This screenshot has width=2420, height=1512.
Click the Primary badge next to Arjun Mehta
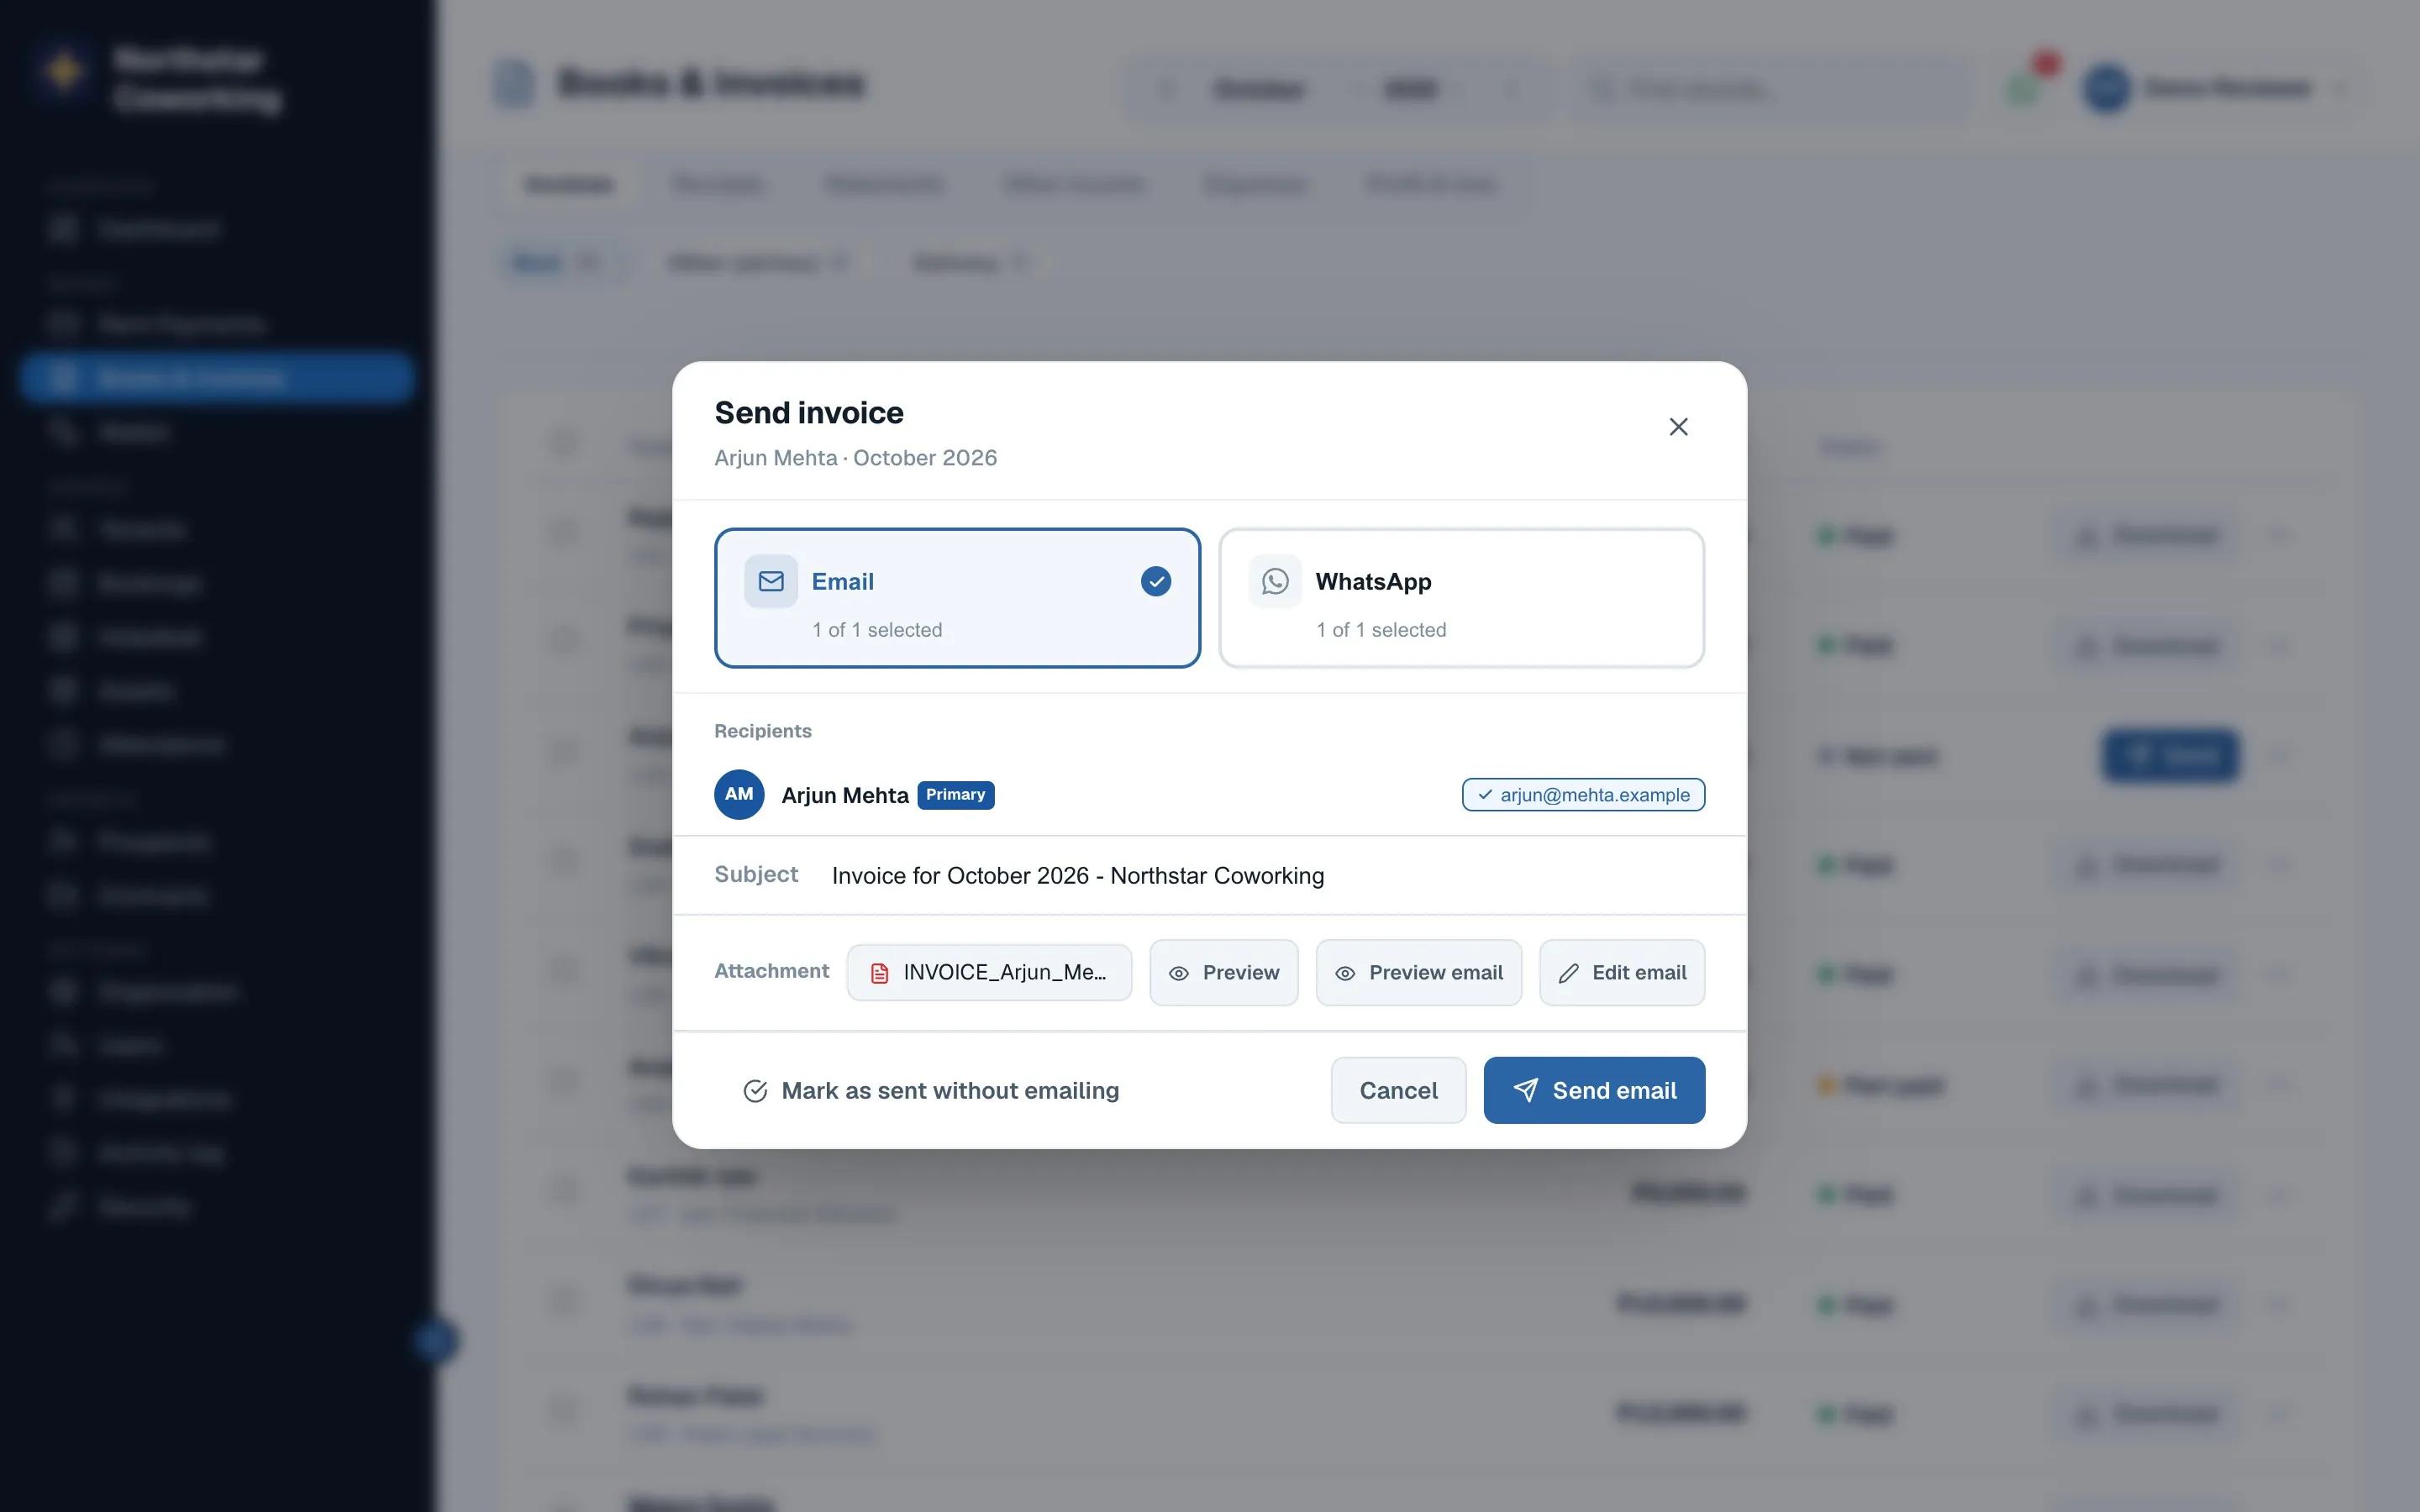pyautogui.click(x=955, y=794)
